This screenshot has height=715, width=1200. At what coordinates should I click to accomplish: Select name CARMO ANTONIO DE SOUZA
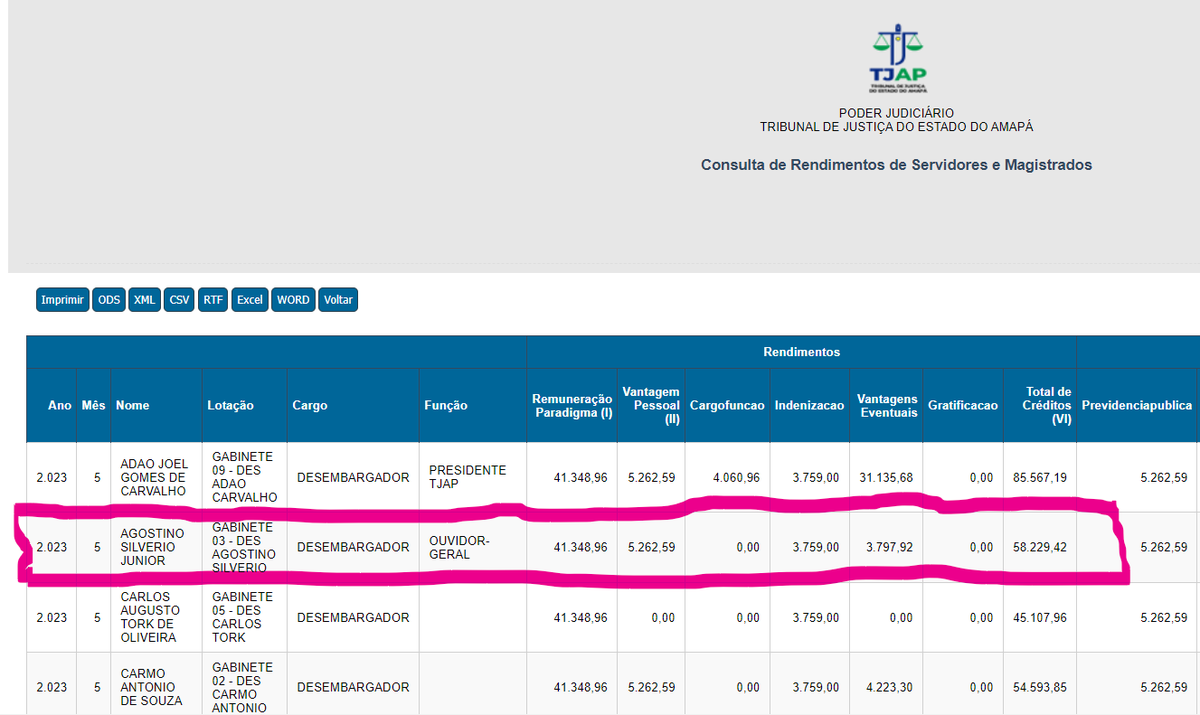[151, 687]
